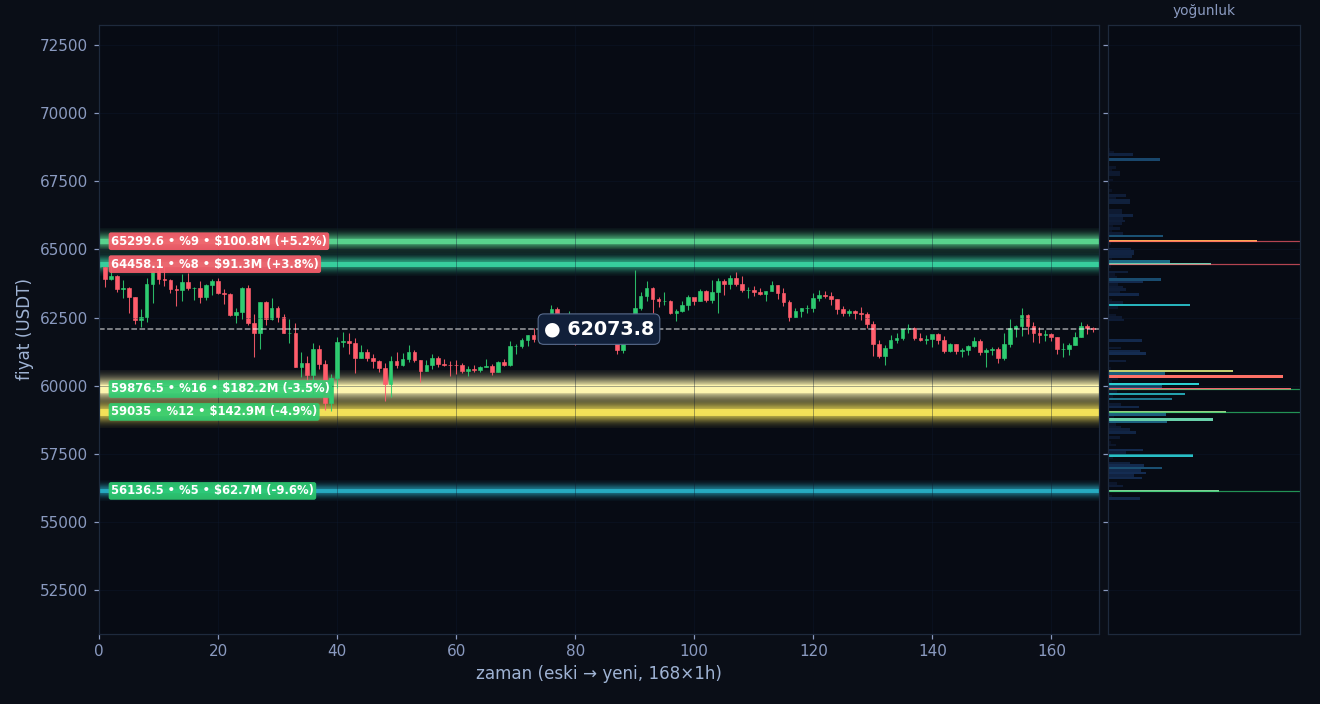Click the yoğunluk panel title
Screen dimensions: 1320x704
(x=1204, y=11)
